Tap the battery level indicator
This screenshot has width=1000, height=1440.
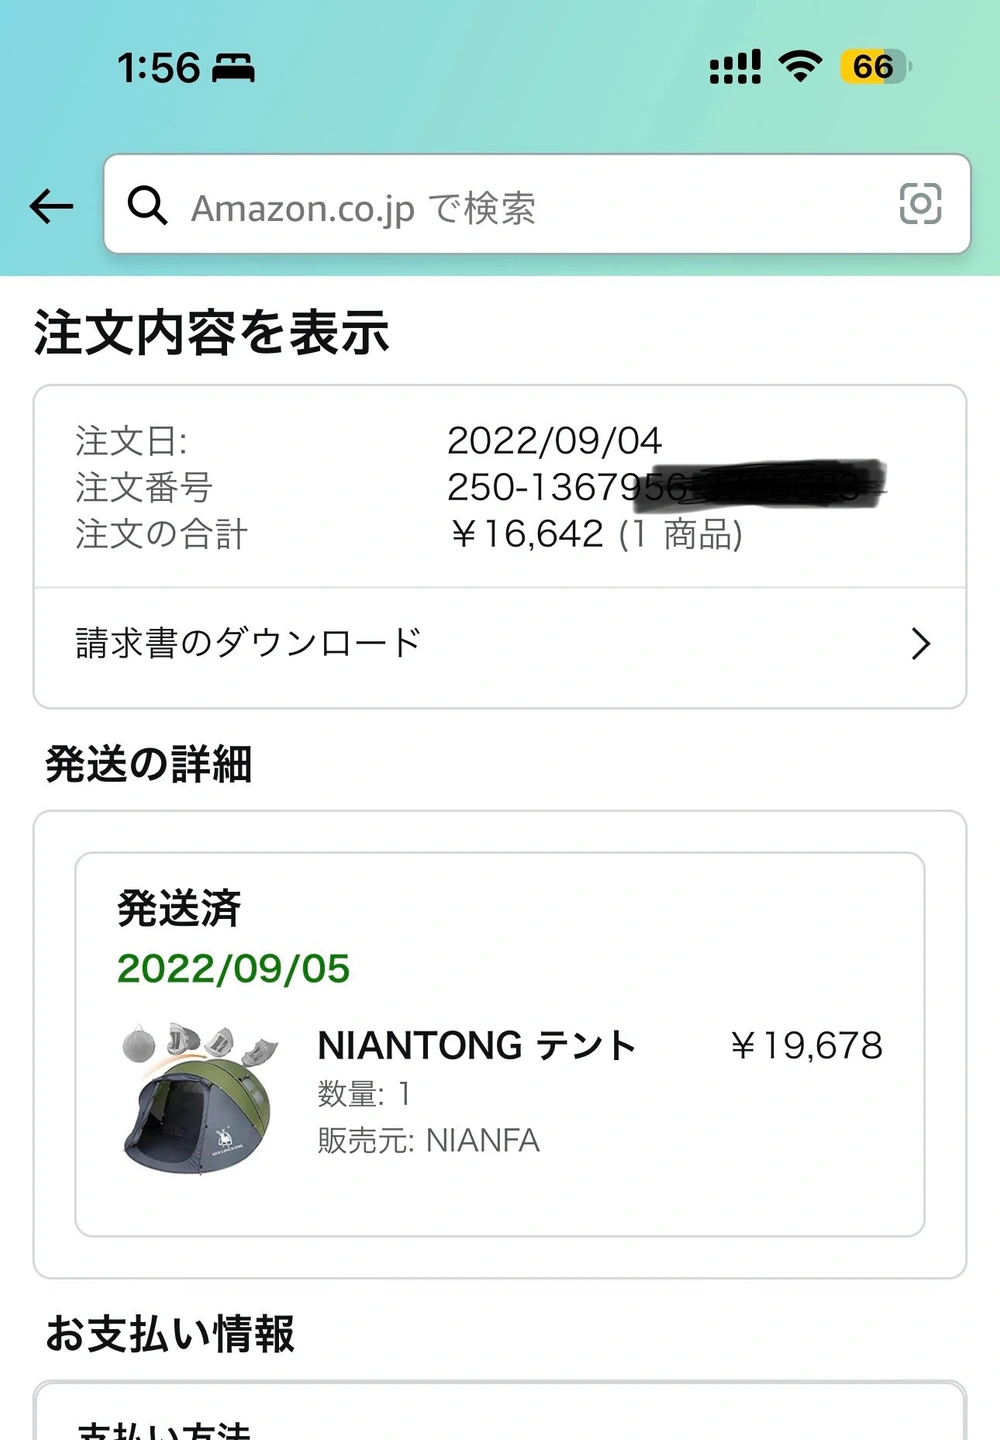tap(876, 67)
